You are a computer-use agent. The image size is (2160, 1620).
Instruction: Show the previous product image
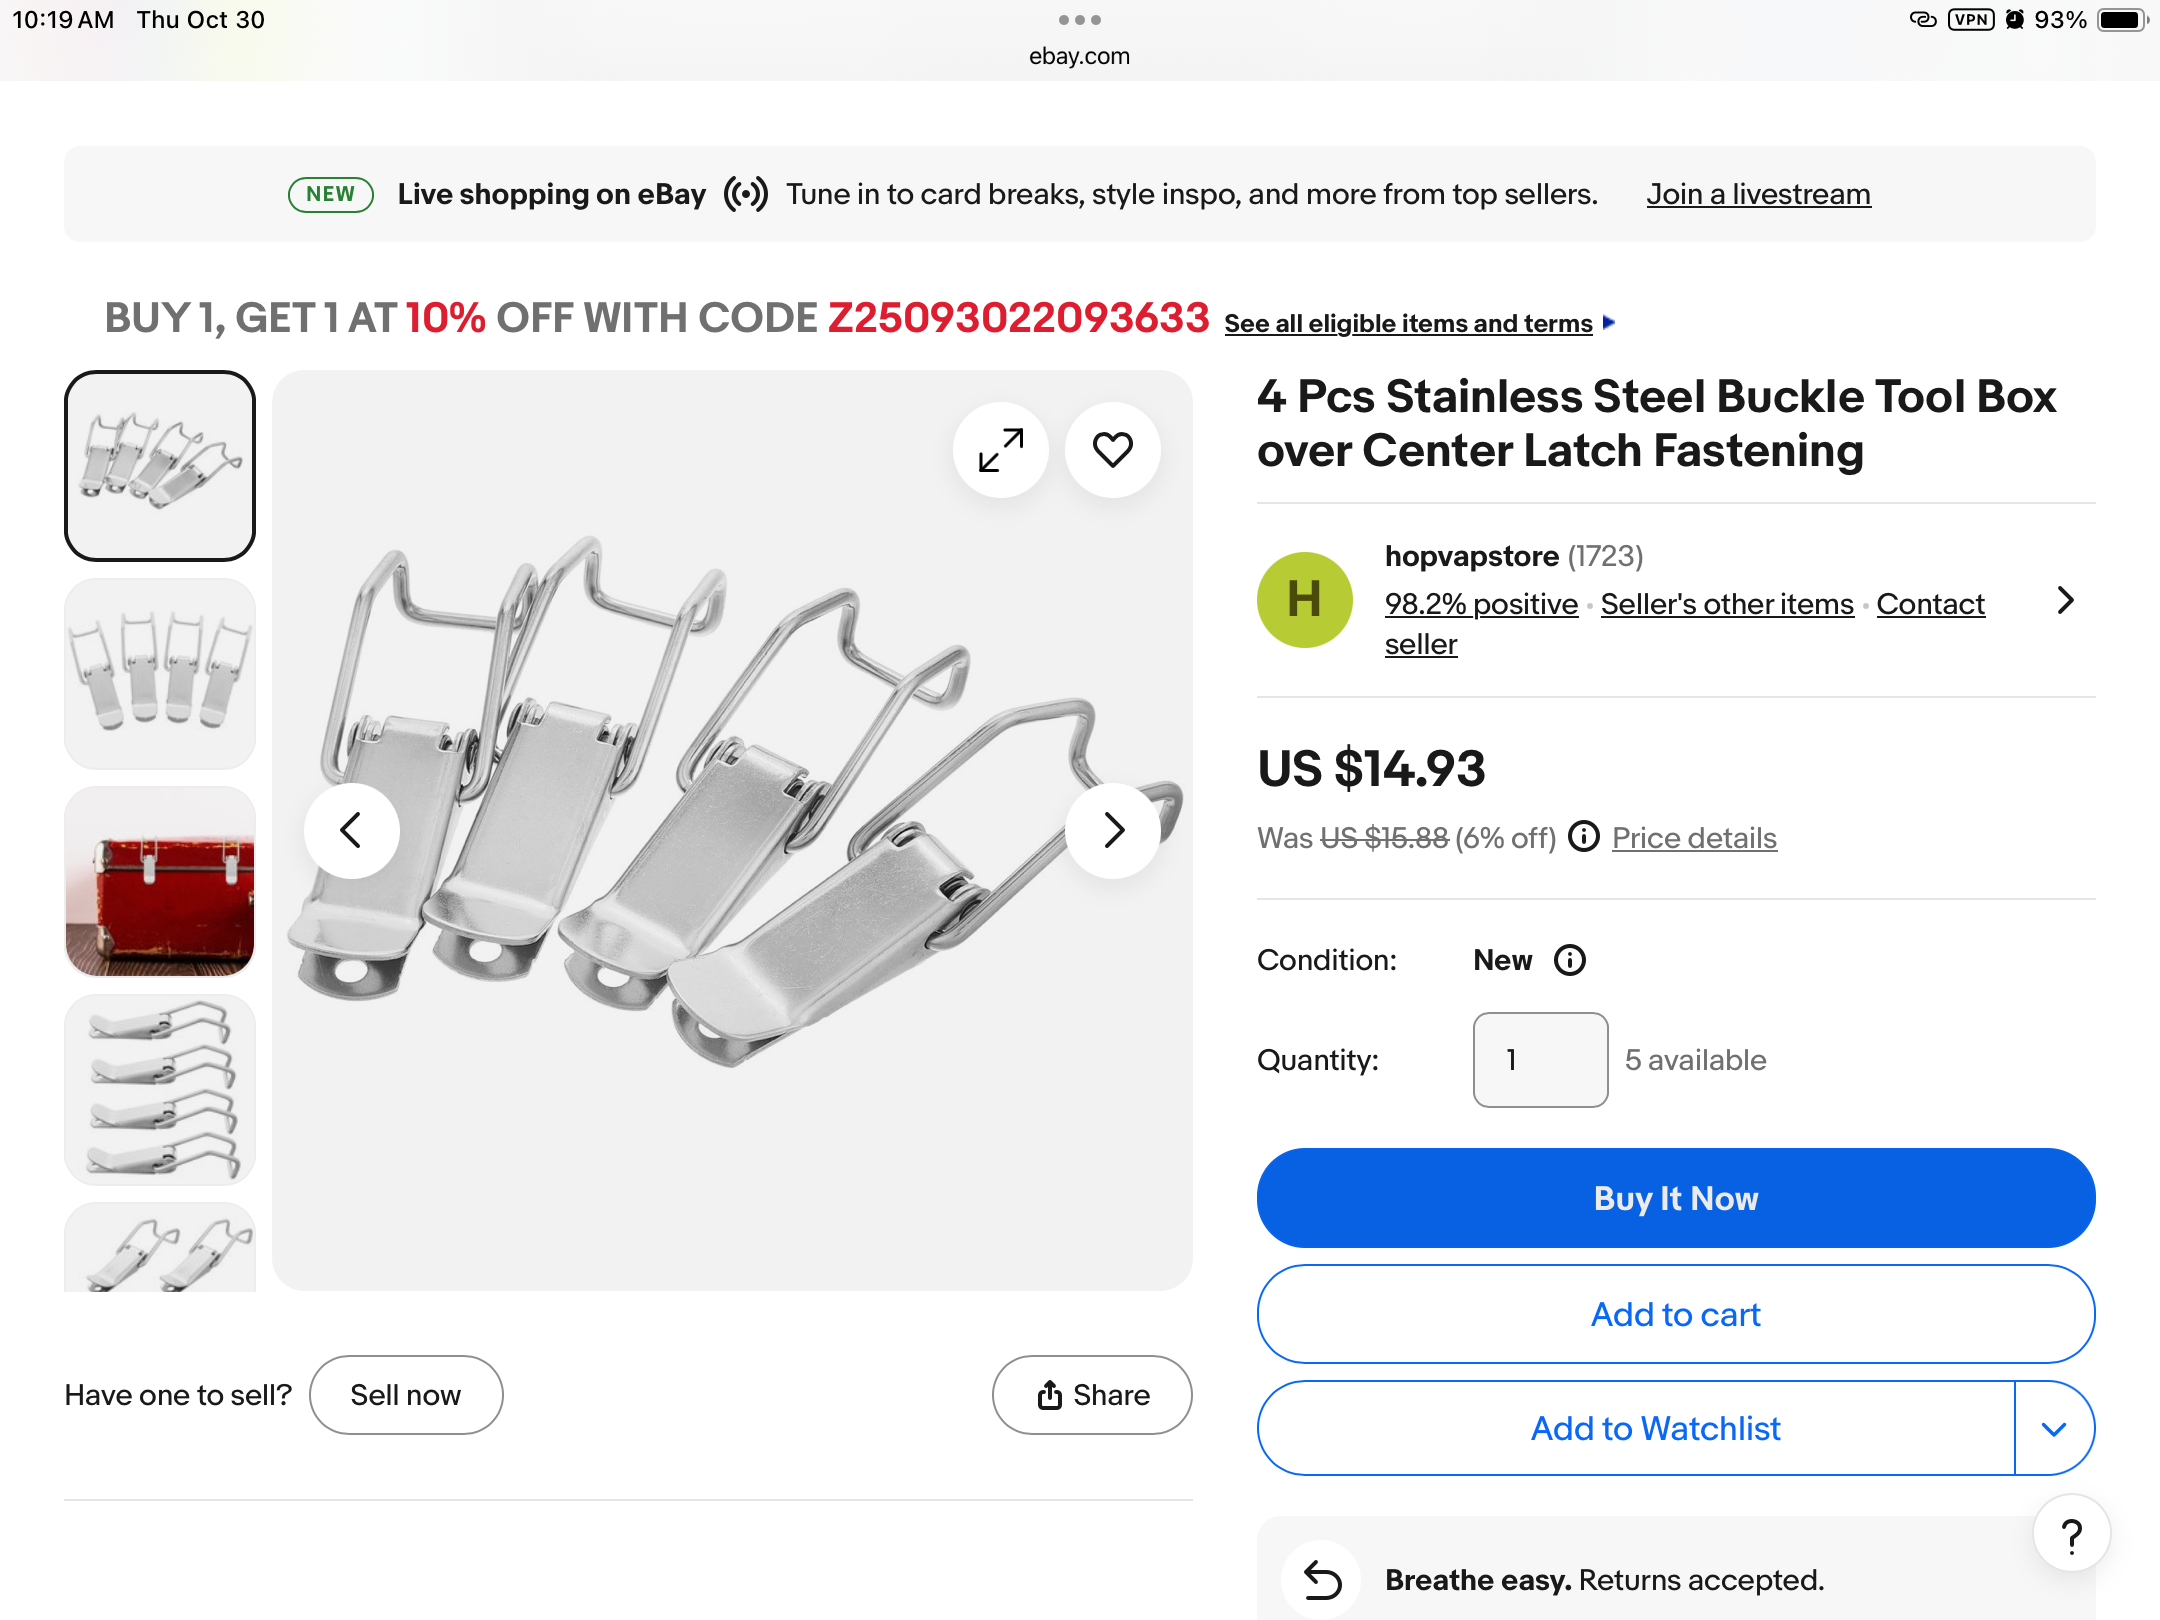(x=351, y=830)
